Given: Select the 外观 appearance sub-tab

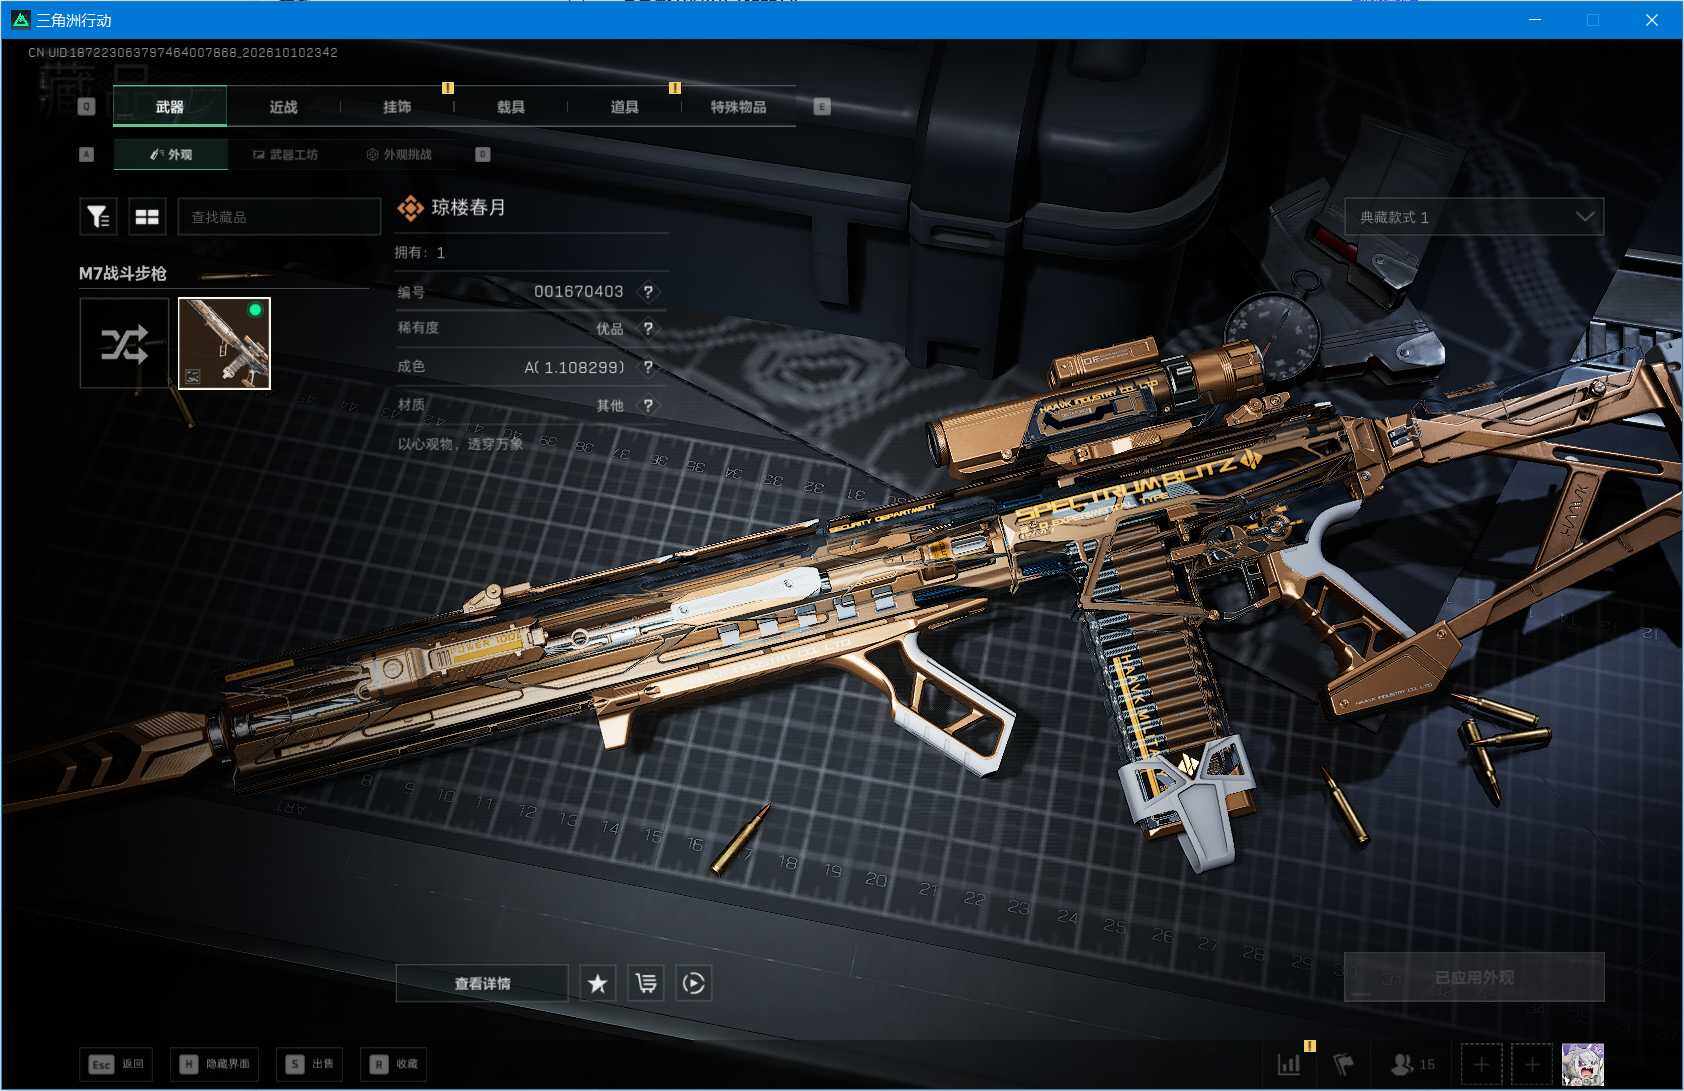Looking at the screenshot, I should coord(171,154).
